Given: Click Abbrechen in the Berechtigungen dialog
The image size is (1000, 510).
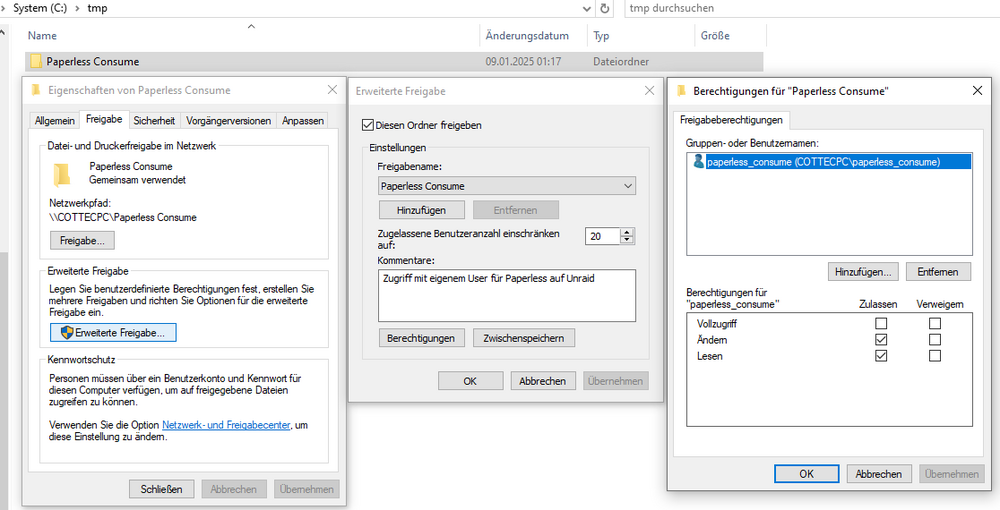Looking at the screenshot, I should coord(879,474).
